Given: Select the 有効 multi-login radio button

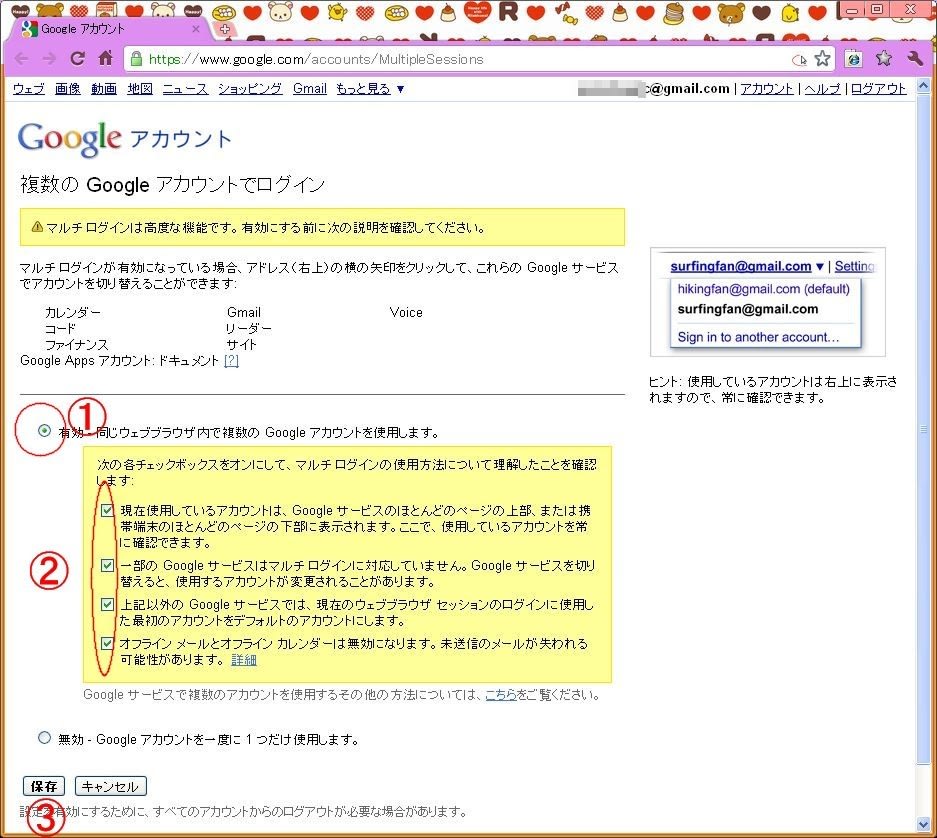Looking at the screenshot, I should pos(43,431).
